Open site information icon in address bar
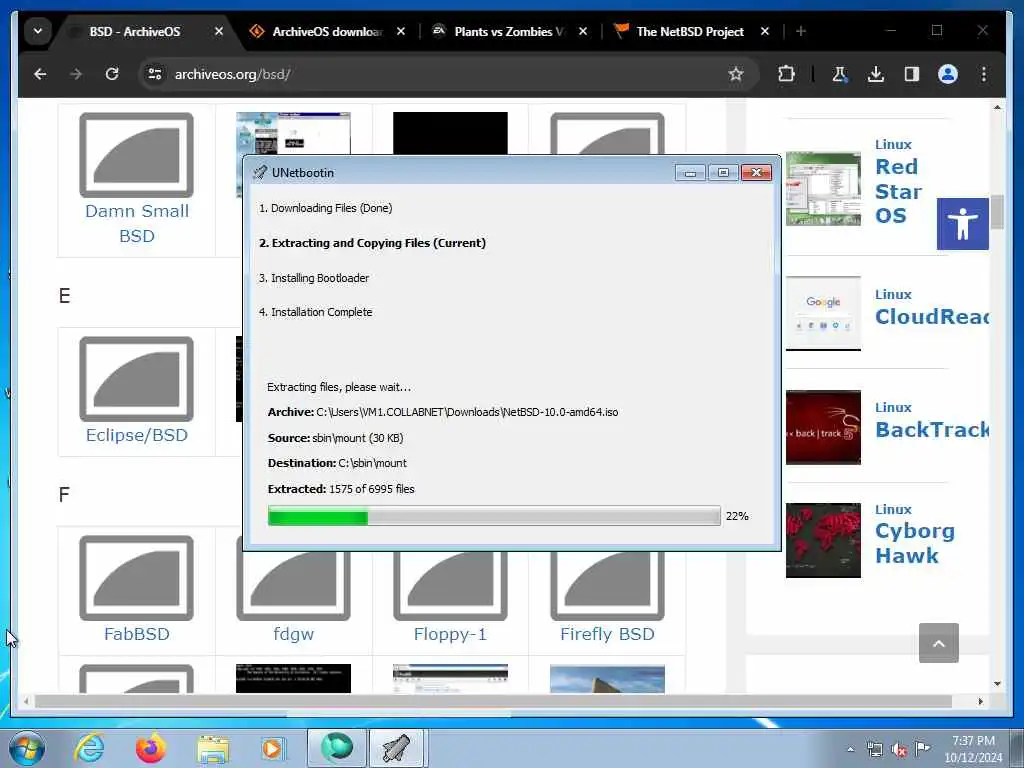 tap(155, 74)
